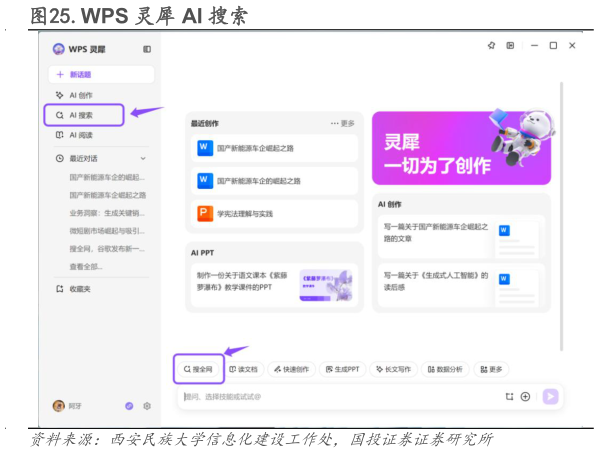Screen dimensions: 599x453
Task: Click the 灵犀 一切为了创作 banner
Action: [461, 148]
